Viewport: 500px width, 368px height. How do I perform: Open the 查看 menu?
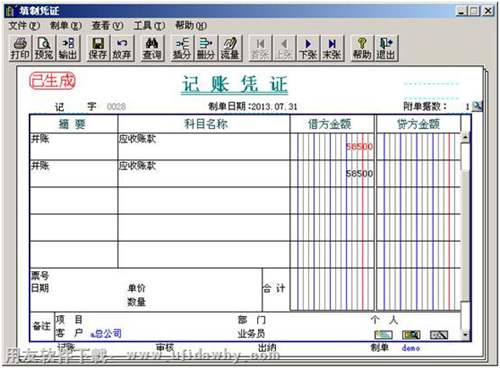107,26
